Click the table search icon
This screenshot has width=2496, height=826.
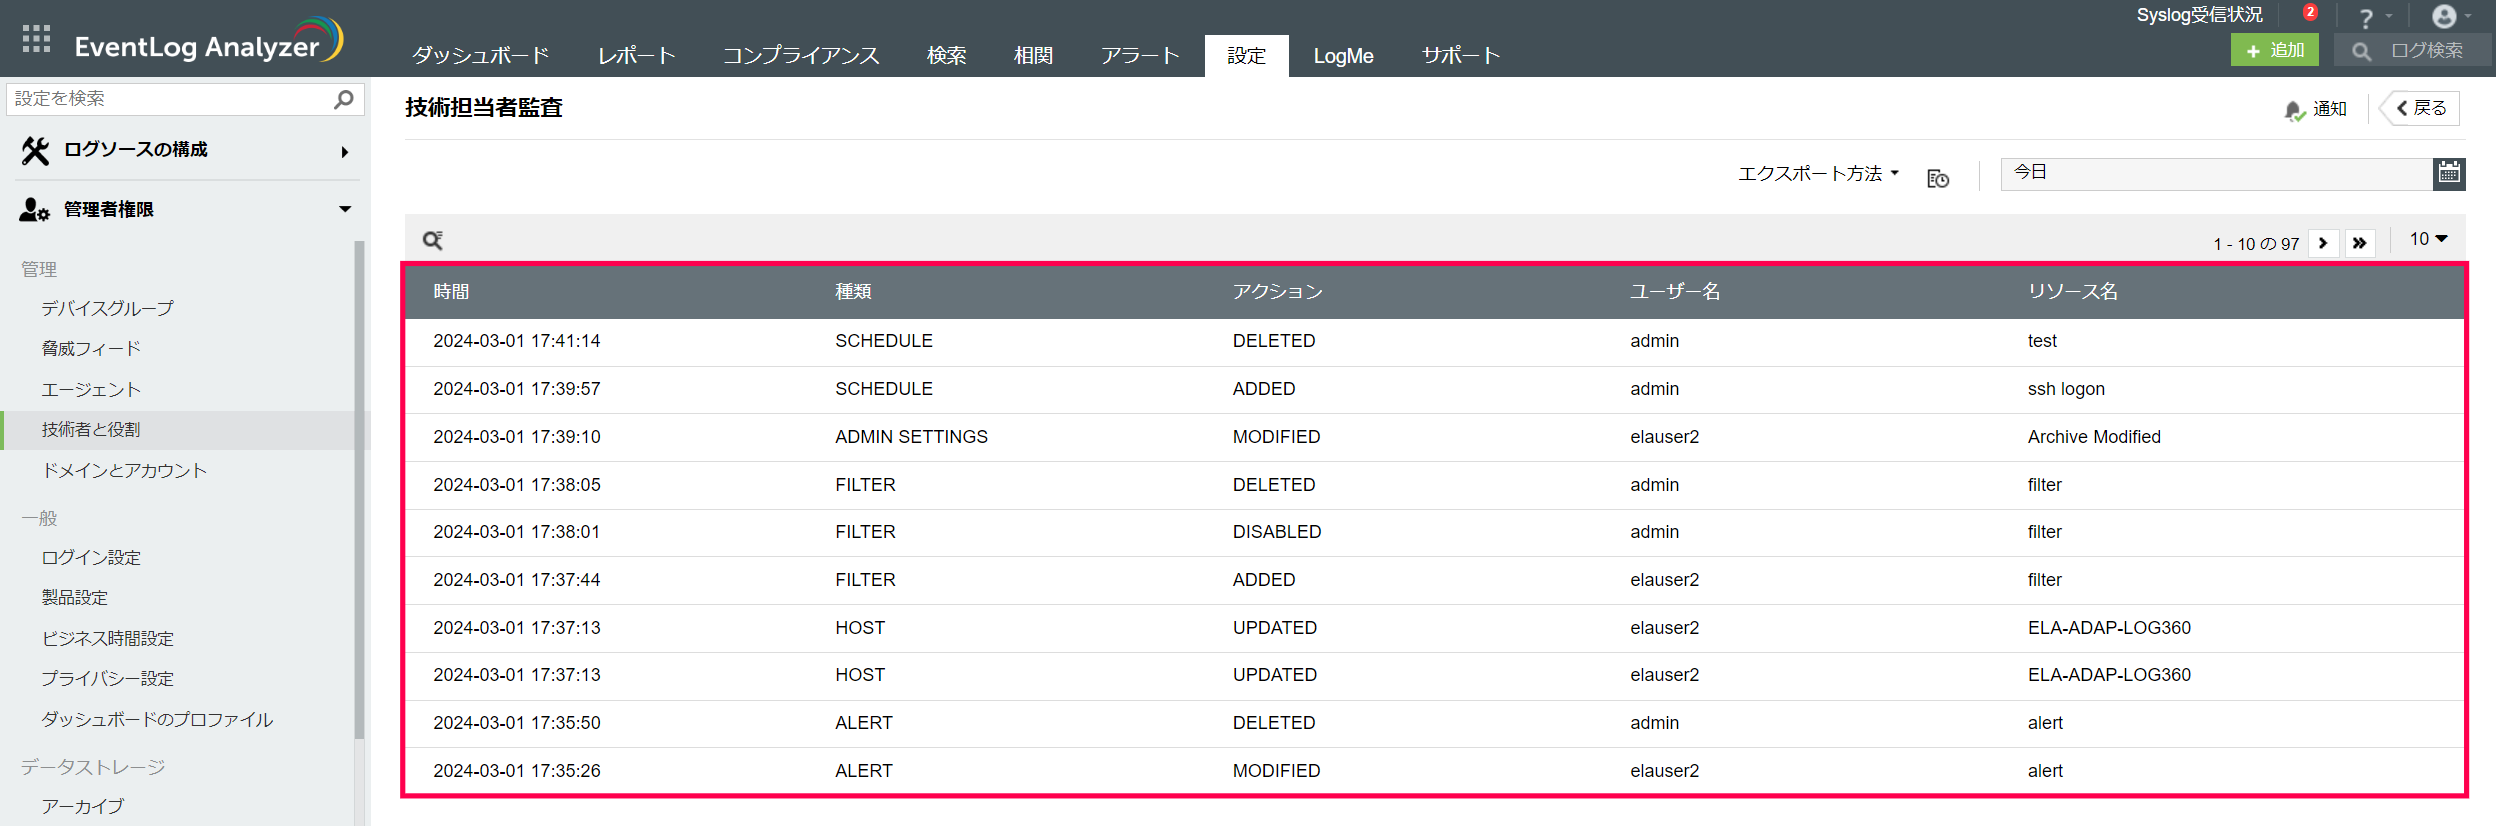click(432, 240)
